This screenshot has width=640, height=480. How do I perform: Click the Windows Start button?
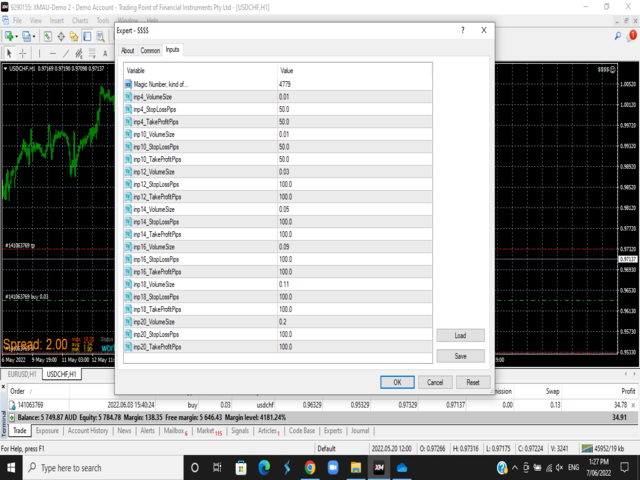(11, 467)
